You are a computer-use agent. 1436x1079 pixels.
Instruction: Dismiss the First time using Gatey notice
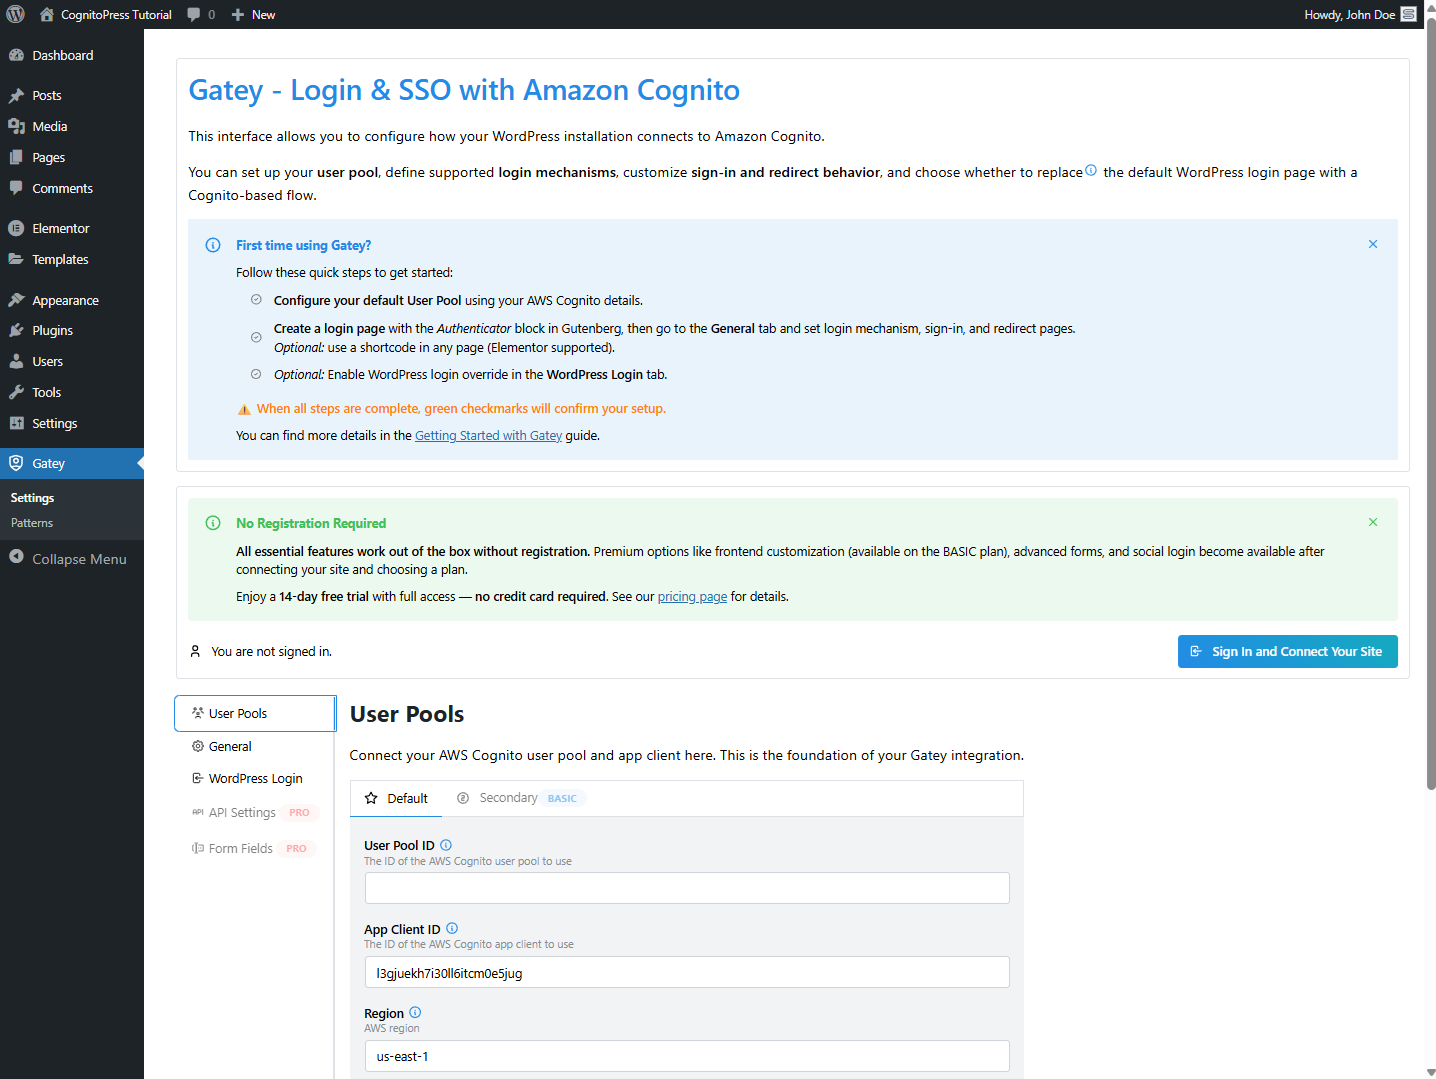(x=1373, y=244)
